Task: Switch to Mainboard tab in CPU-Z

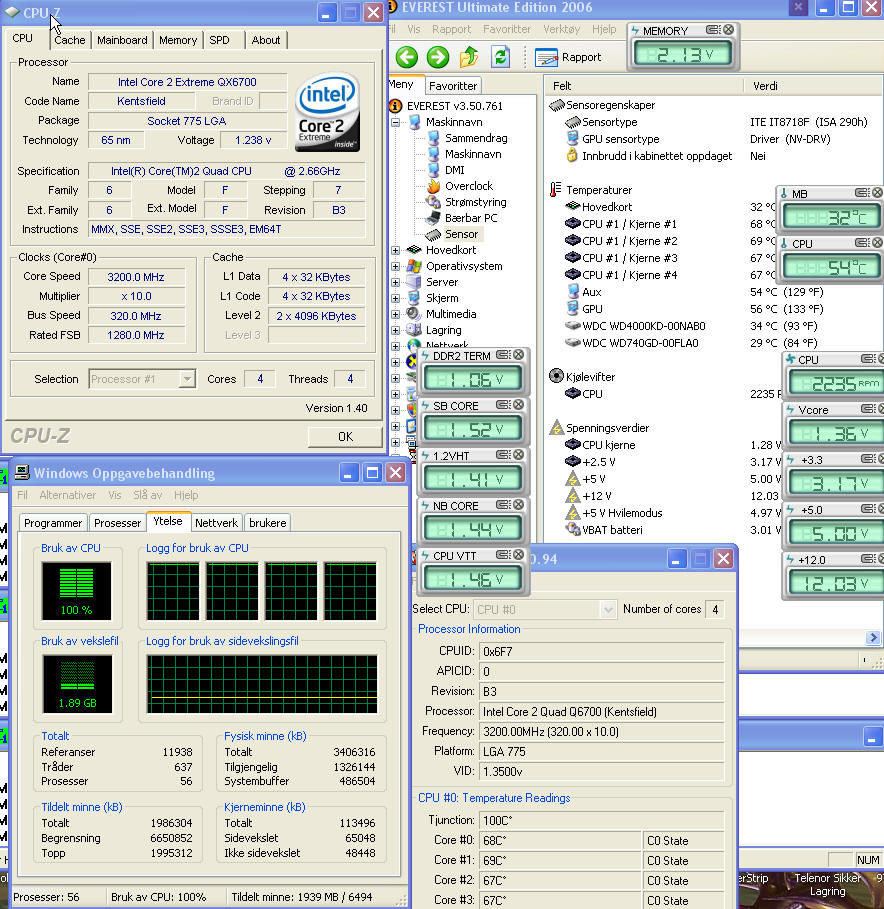Action: pyautogui.click(x=122, y=40)
